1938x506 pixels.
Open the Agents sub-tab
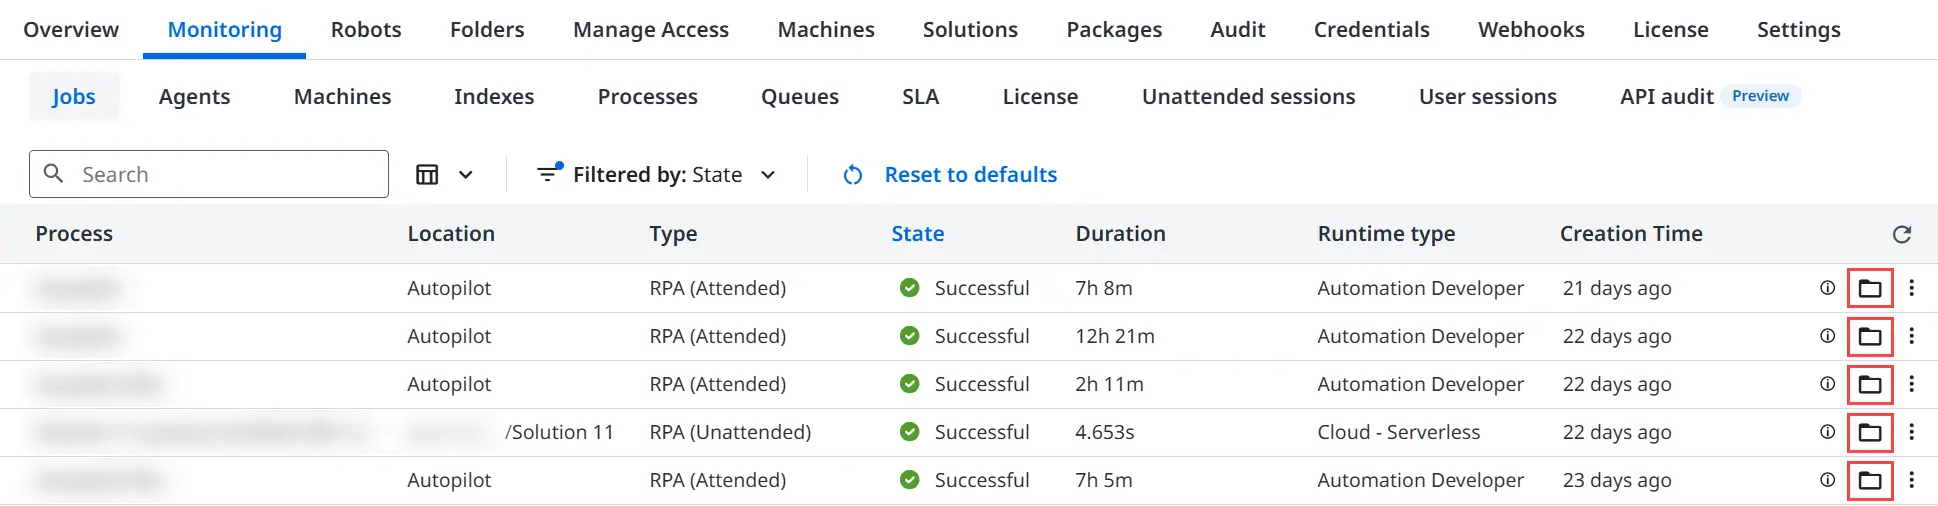point(194,96)
